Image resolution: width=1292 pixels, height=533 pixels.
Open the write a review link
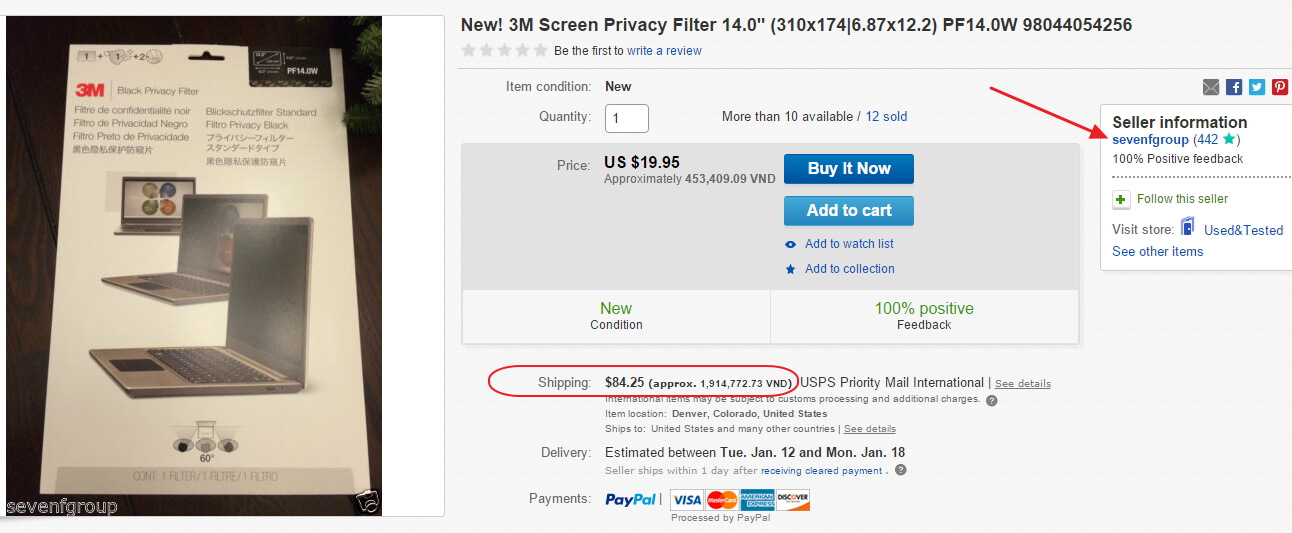(x=664, y=51)
